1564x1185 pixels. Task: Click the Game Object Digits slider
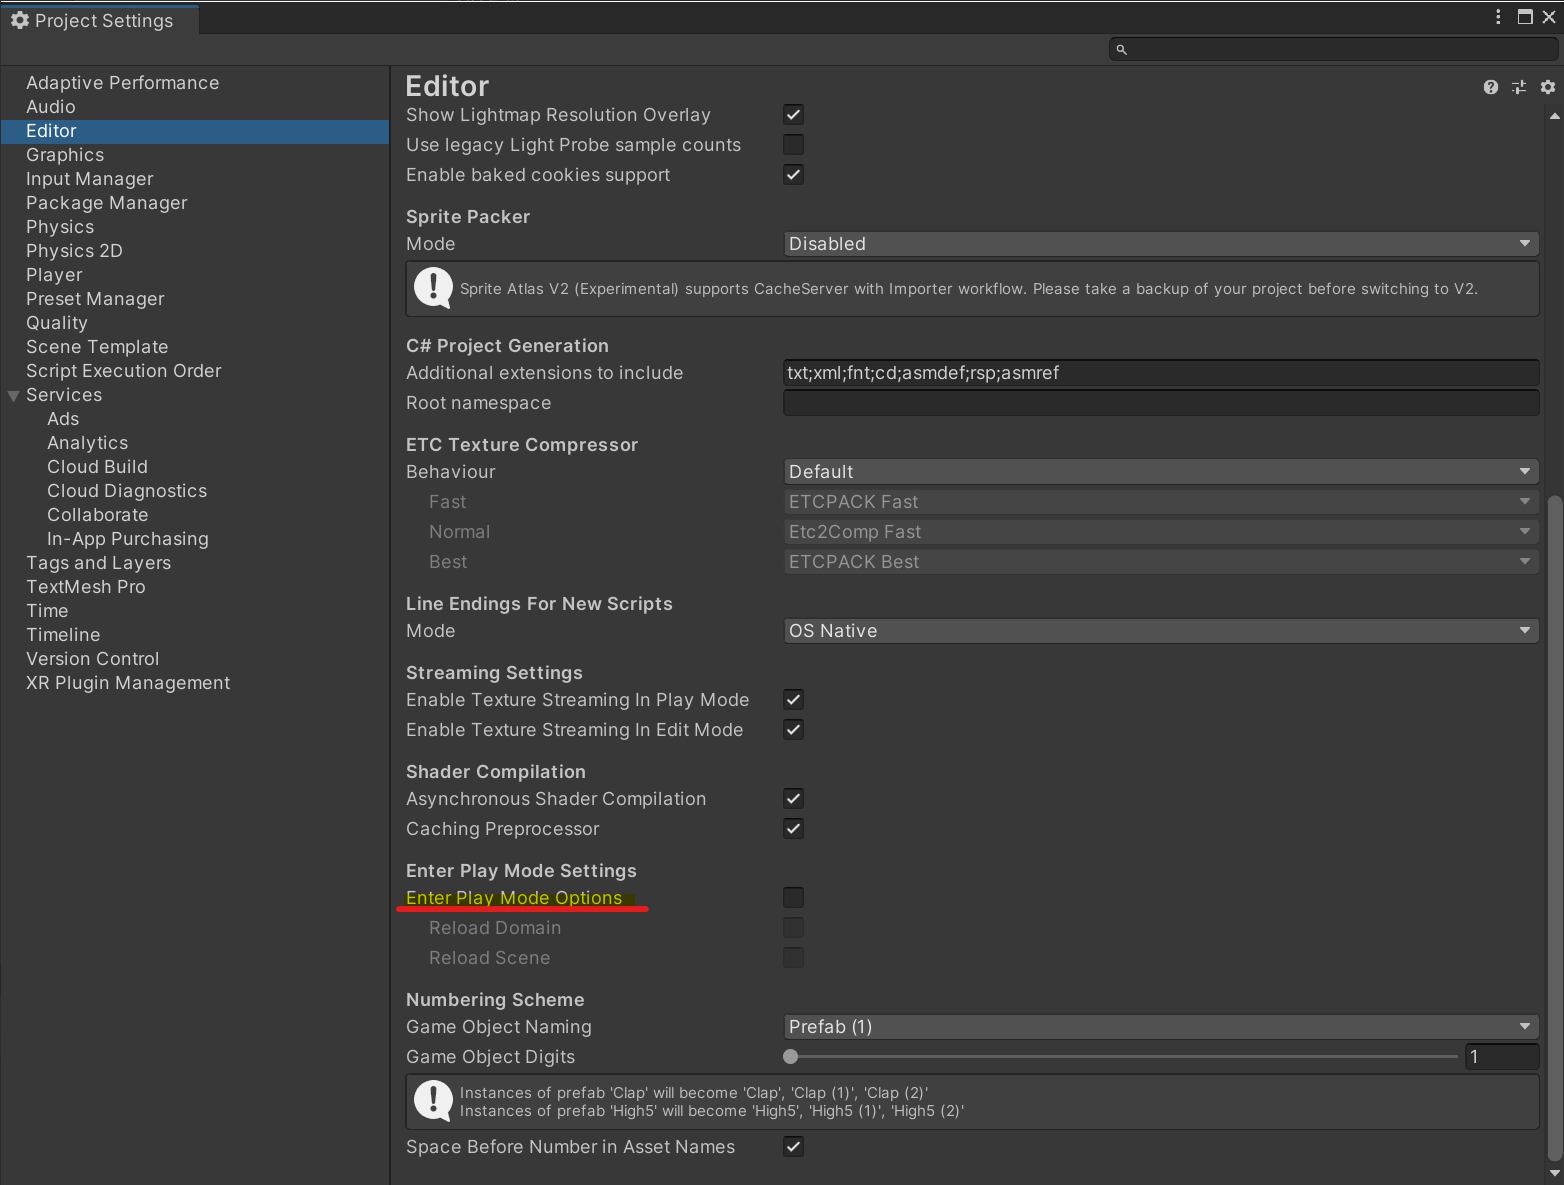click(x=1121, y=1057)
